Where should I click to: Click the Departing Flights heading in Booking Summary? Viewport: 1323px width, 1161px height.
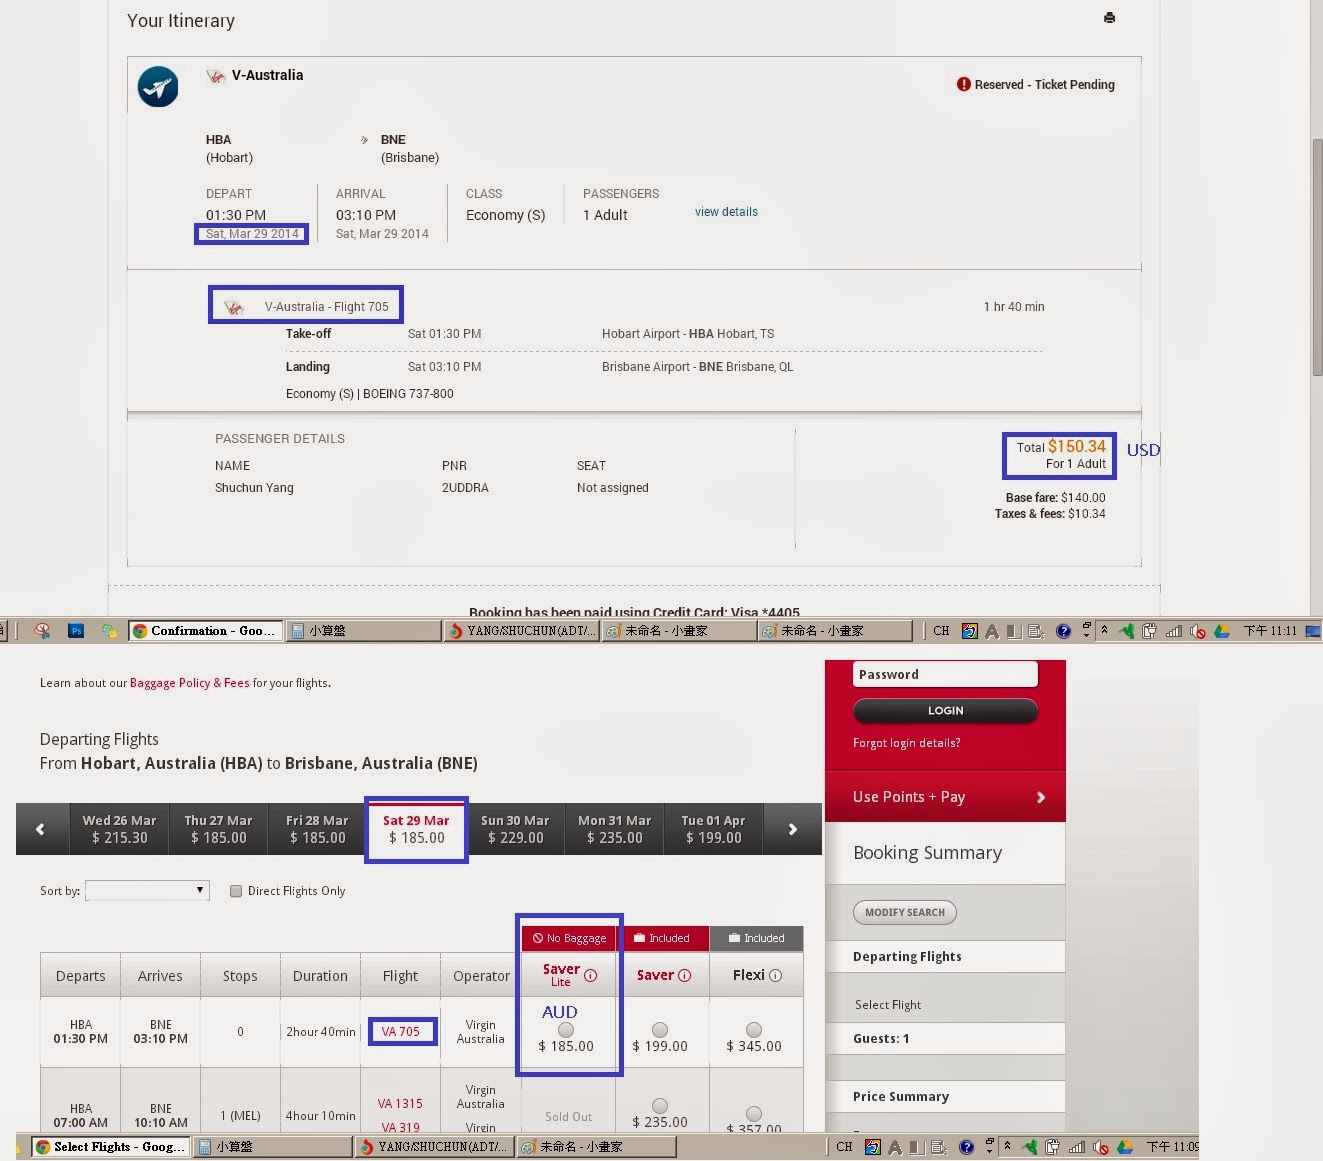(907, 957)
